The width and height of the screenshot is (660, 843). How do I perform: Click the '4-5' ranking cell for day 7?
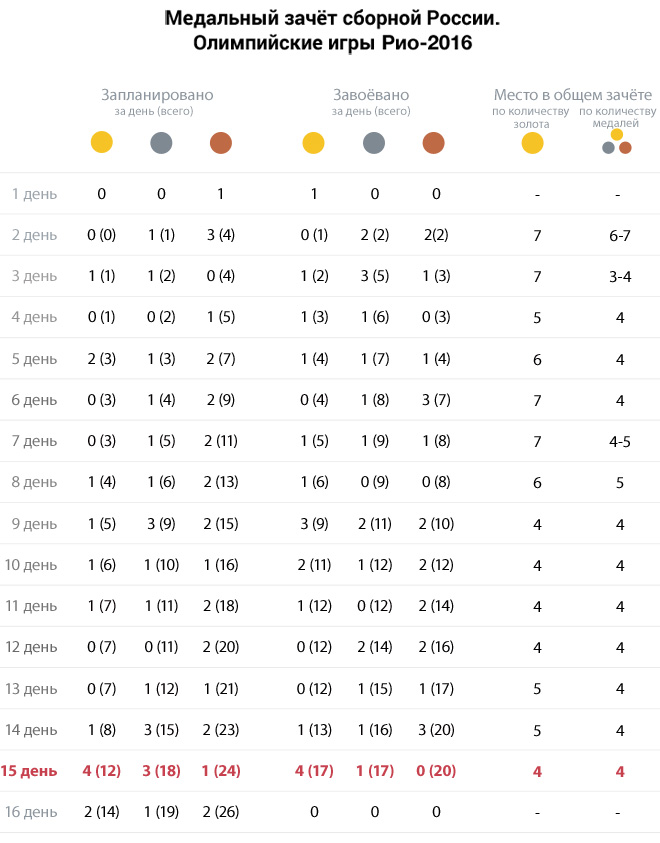pyautogui.click(x=618, y=441)
